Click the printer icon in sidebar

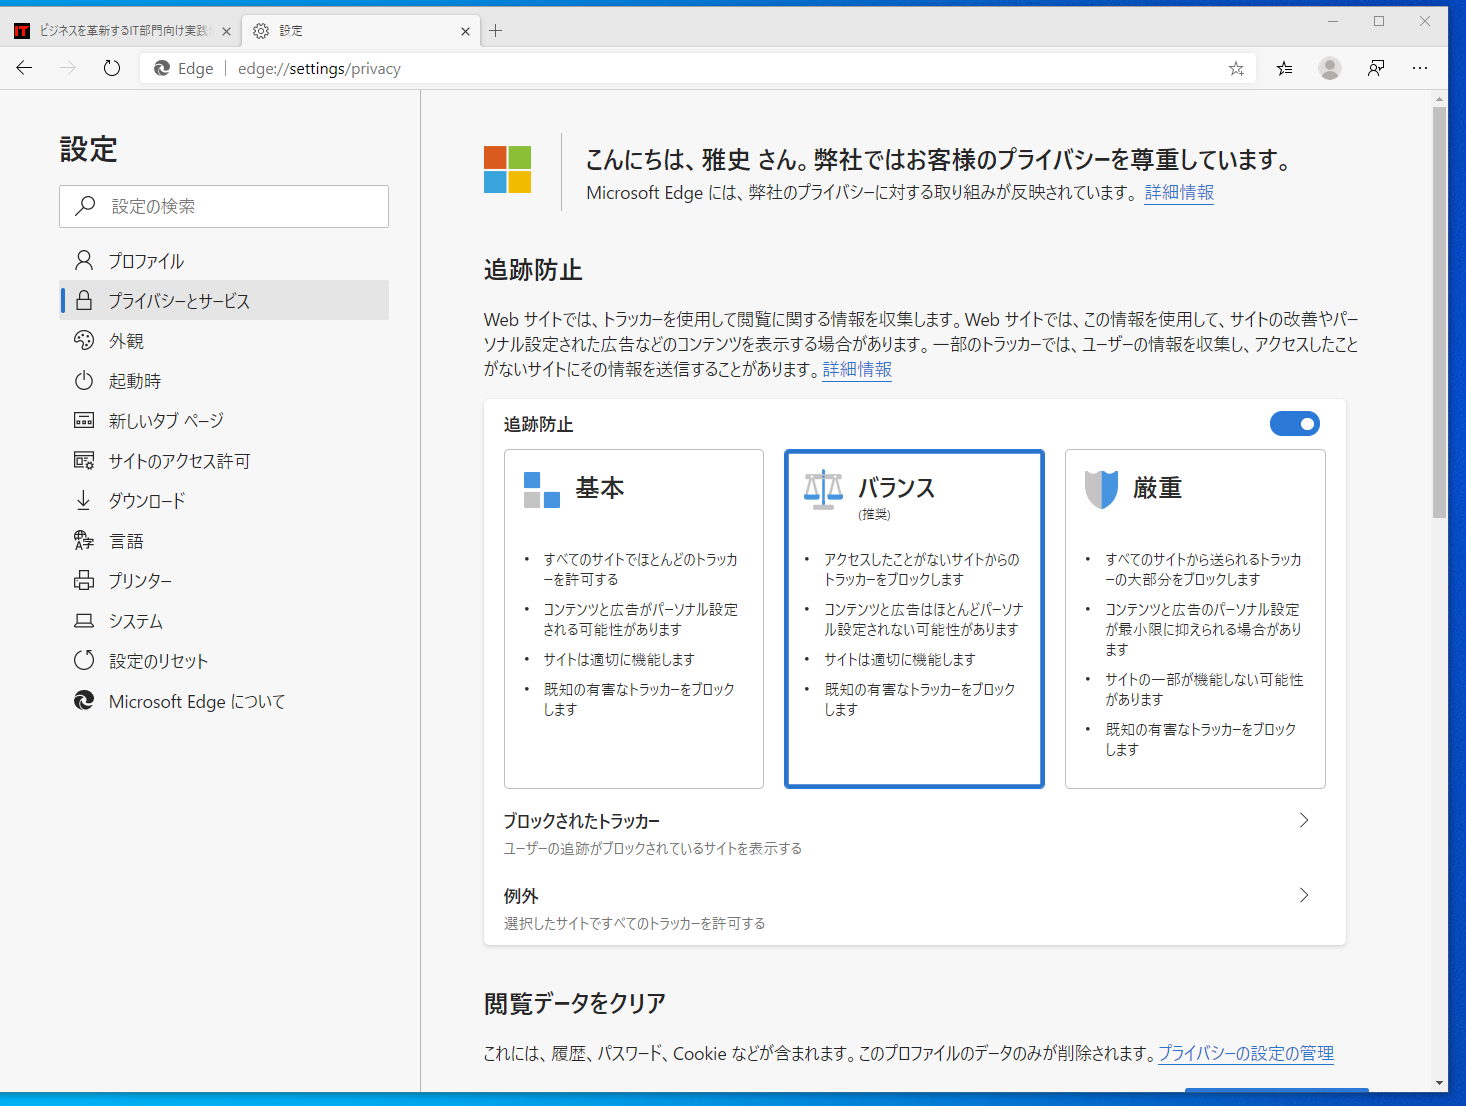point(84,580)
